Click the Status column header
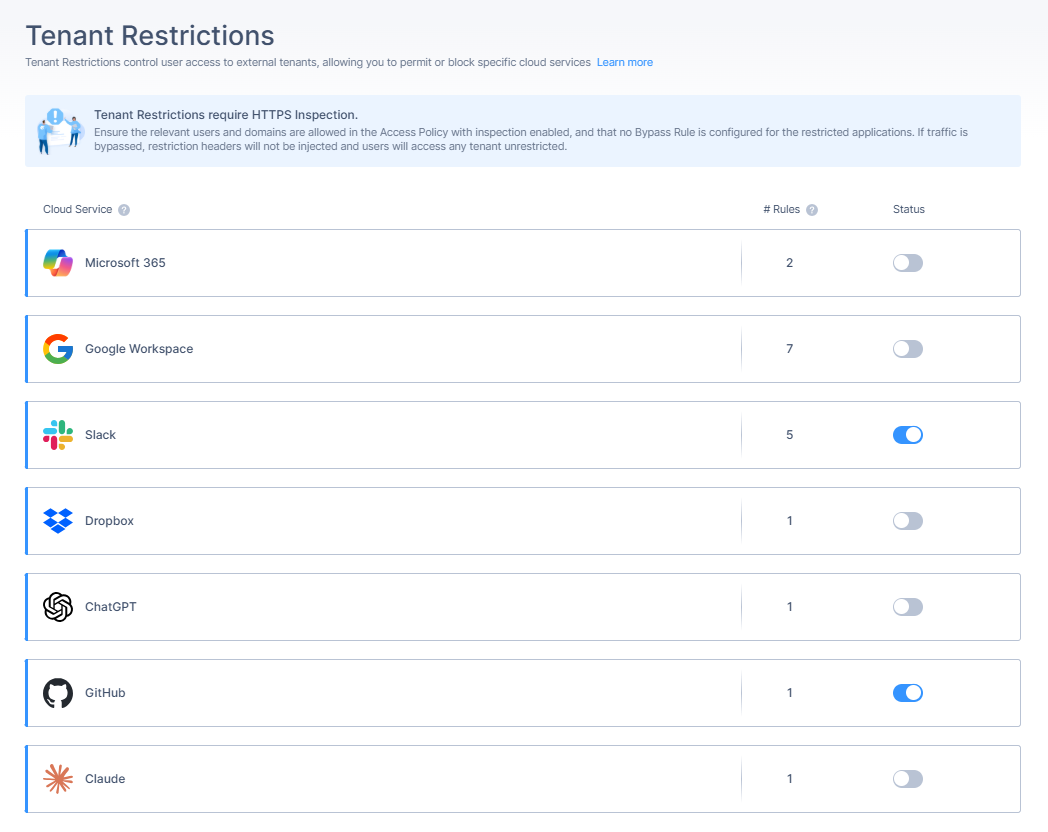The height and width of the screenshot is (832, 1048). (908, 209)
